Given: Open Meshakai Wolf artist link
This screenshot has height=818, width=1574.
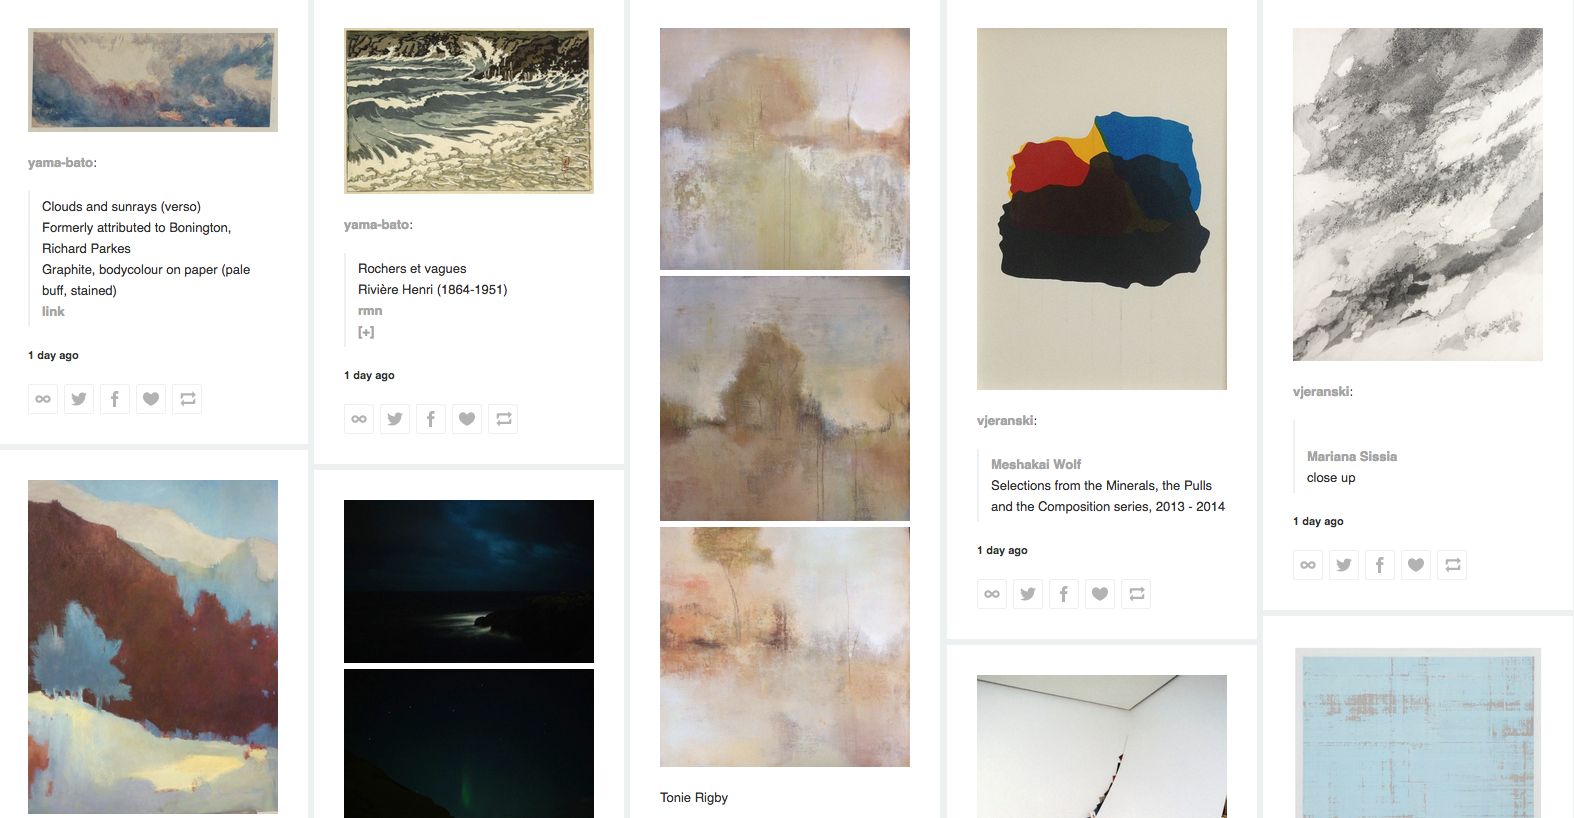Looking at the screenshot, I should point(1036,465).
